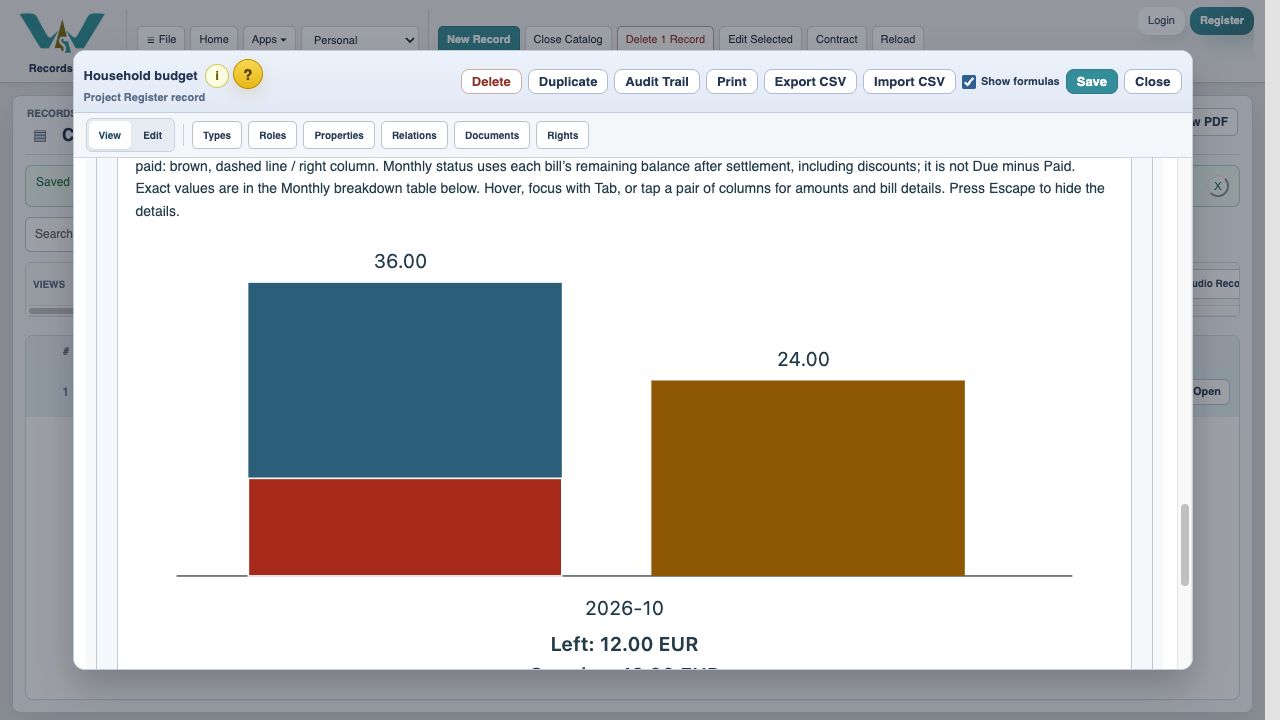Screen dimensions: 1280x720
Task: Click the New Record button
Action: (479, 39)
